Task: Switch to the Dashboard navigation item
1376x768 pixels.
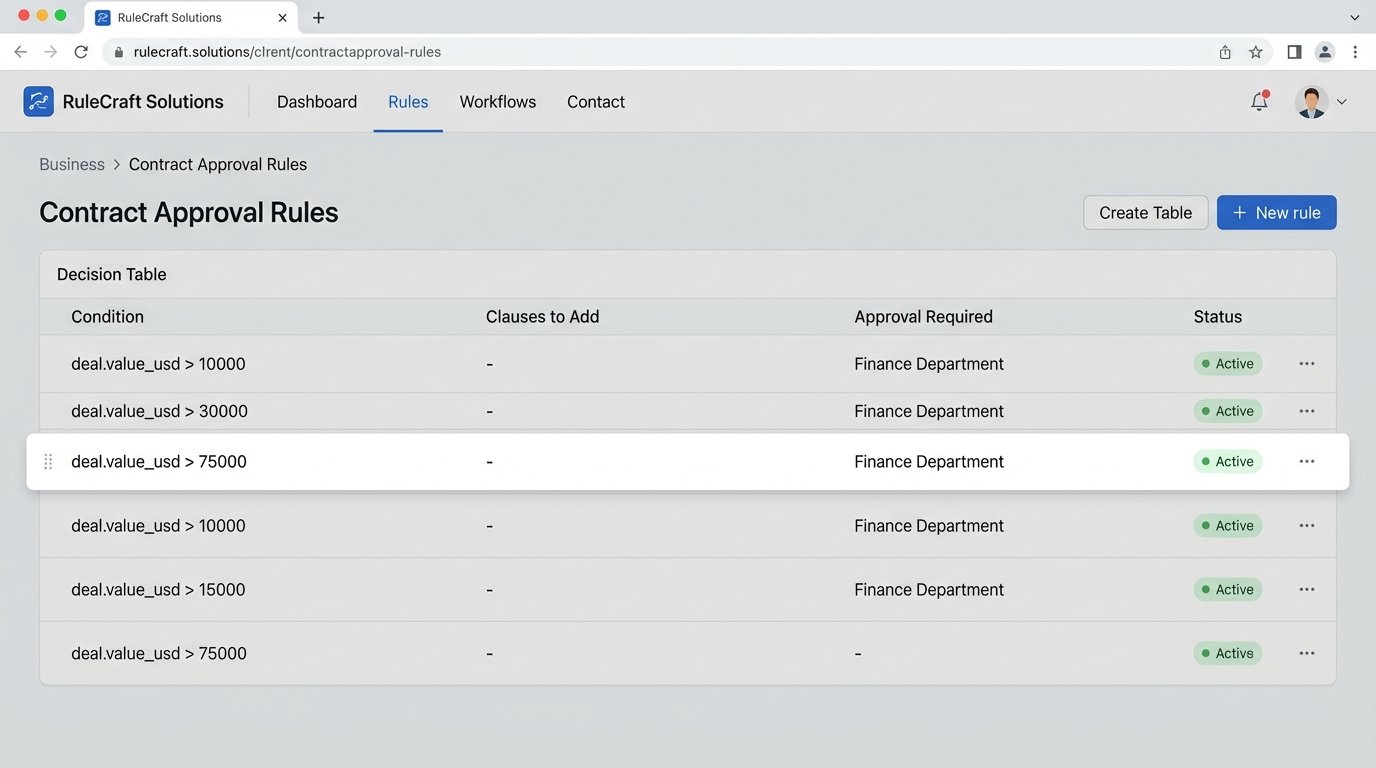Action: tap(316, 101)
